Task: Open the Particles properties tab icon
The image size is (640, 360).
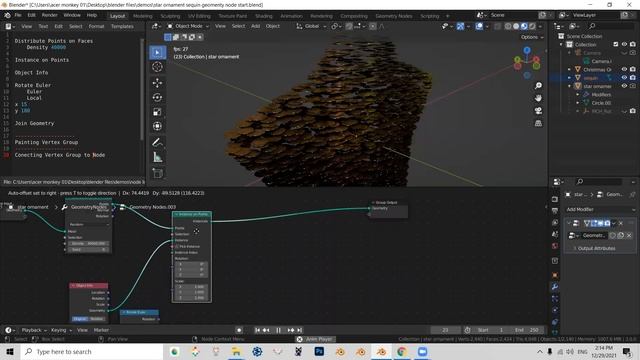Action: (555, 299)
